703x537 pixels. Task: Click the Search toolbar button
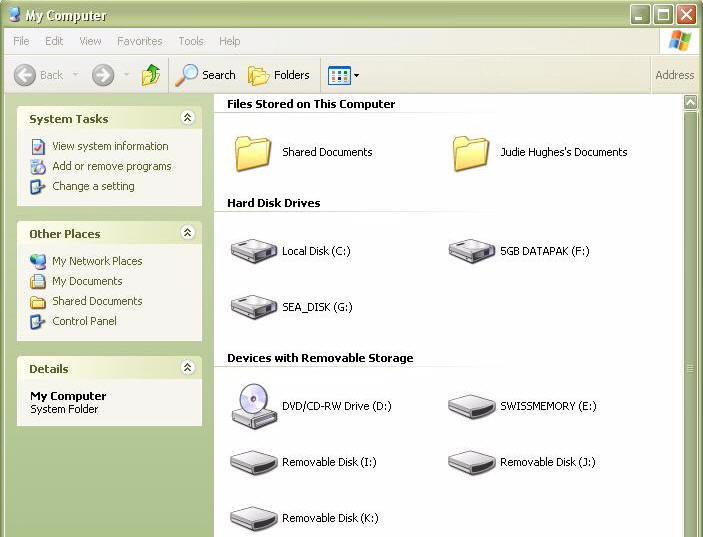click(x=206, y=75)
